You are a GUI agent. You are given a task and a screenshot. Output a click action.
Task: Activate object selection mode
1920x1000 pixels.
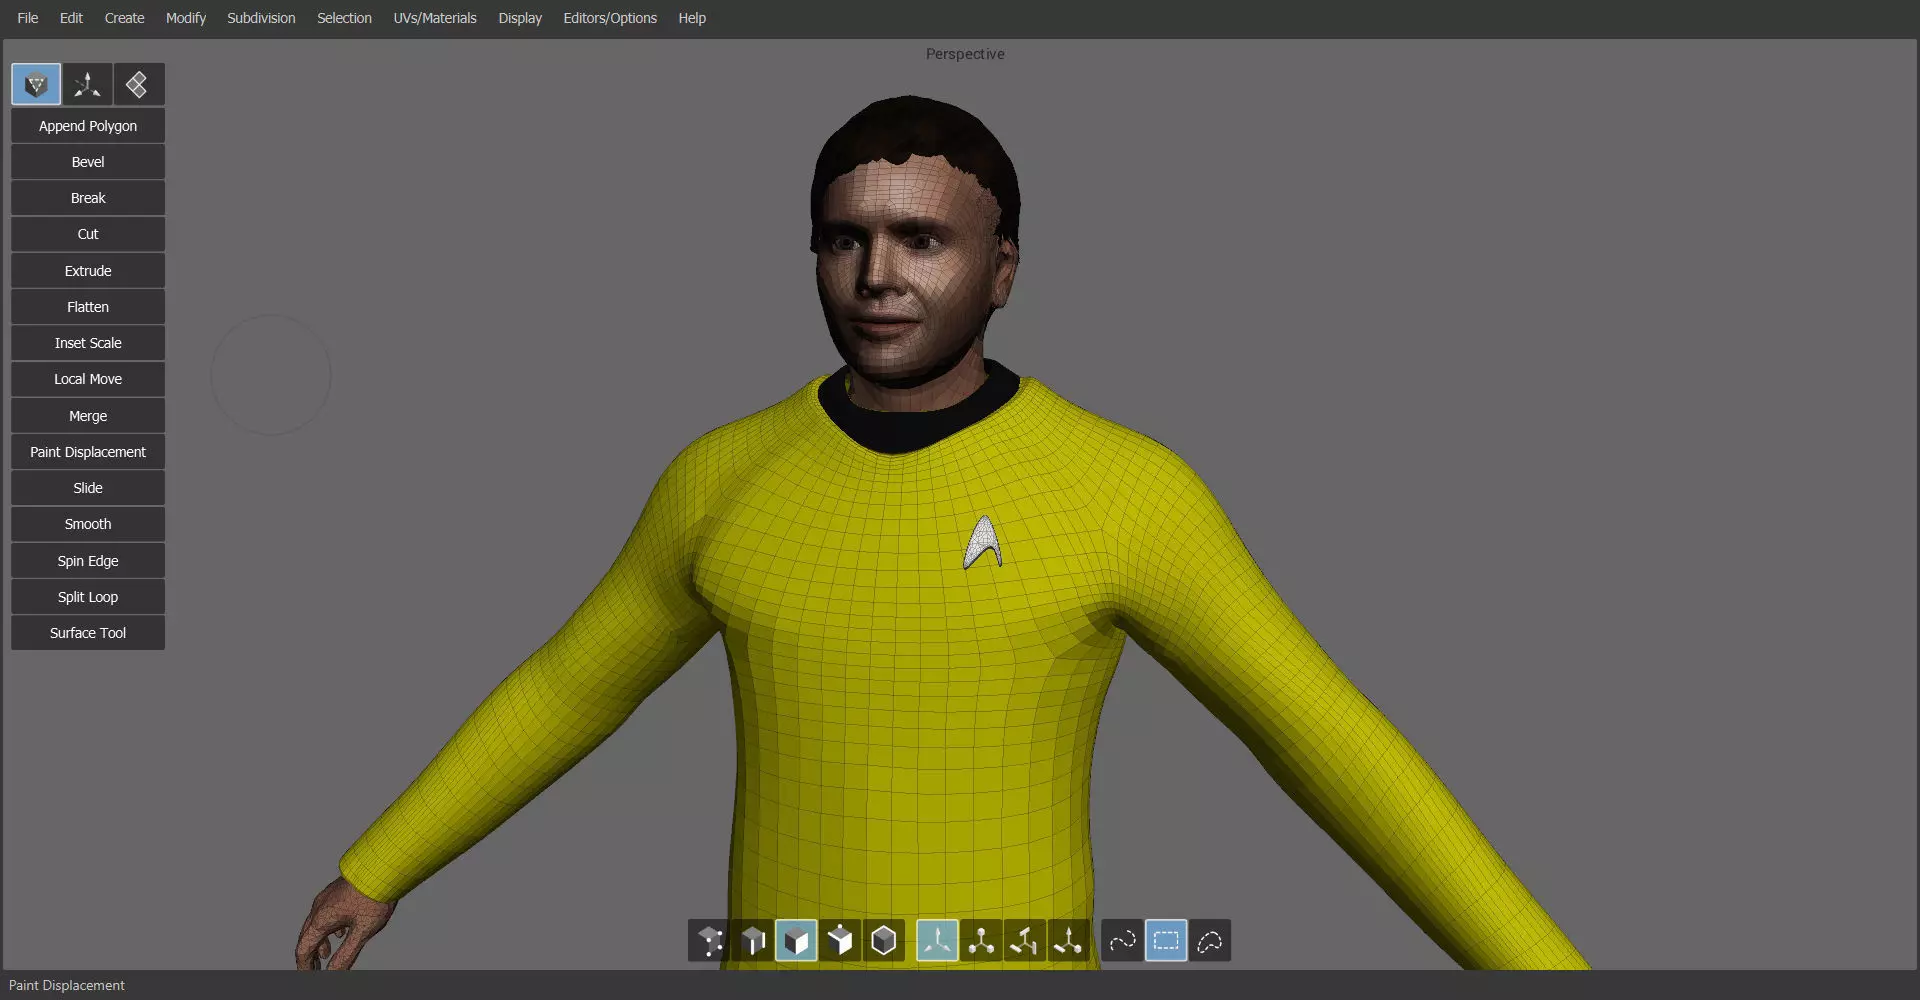click(x=840, y=941)
